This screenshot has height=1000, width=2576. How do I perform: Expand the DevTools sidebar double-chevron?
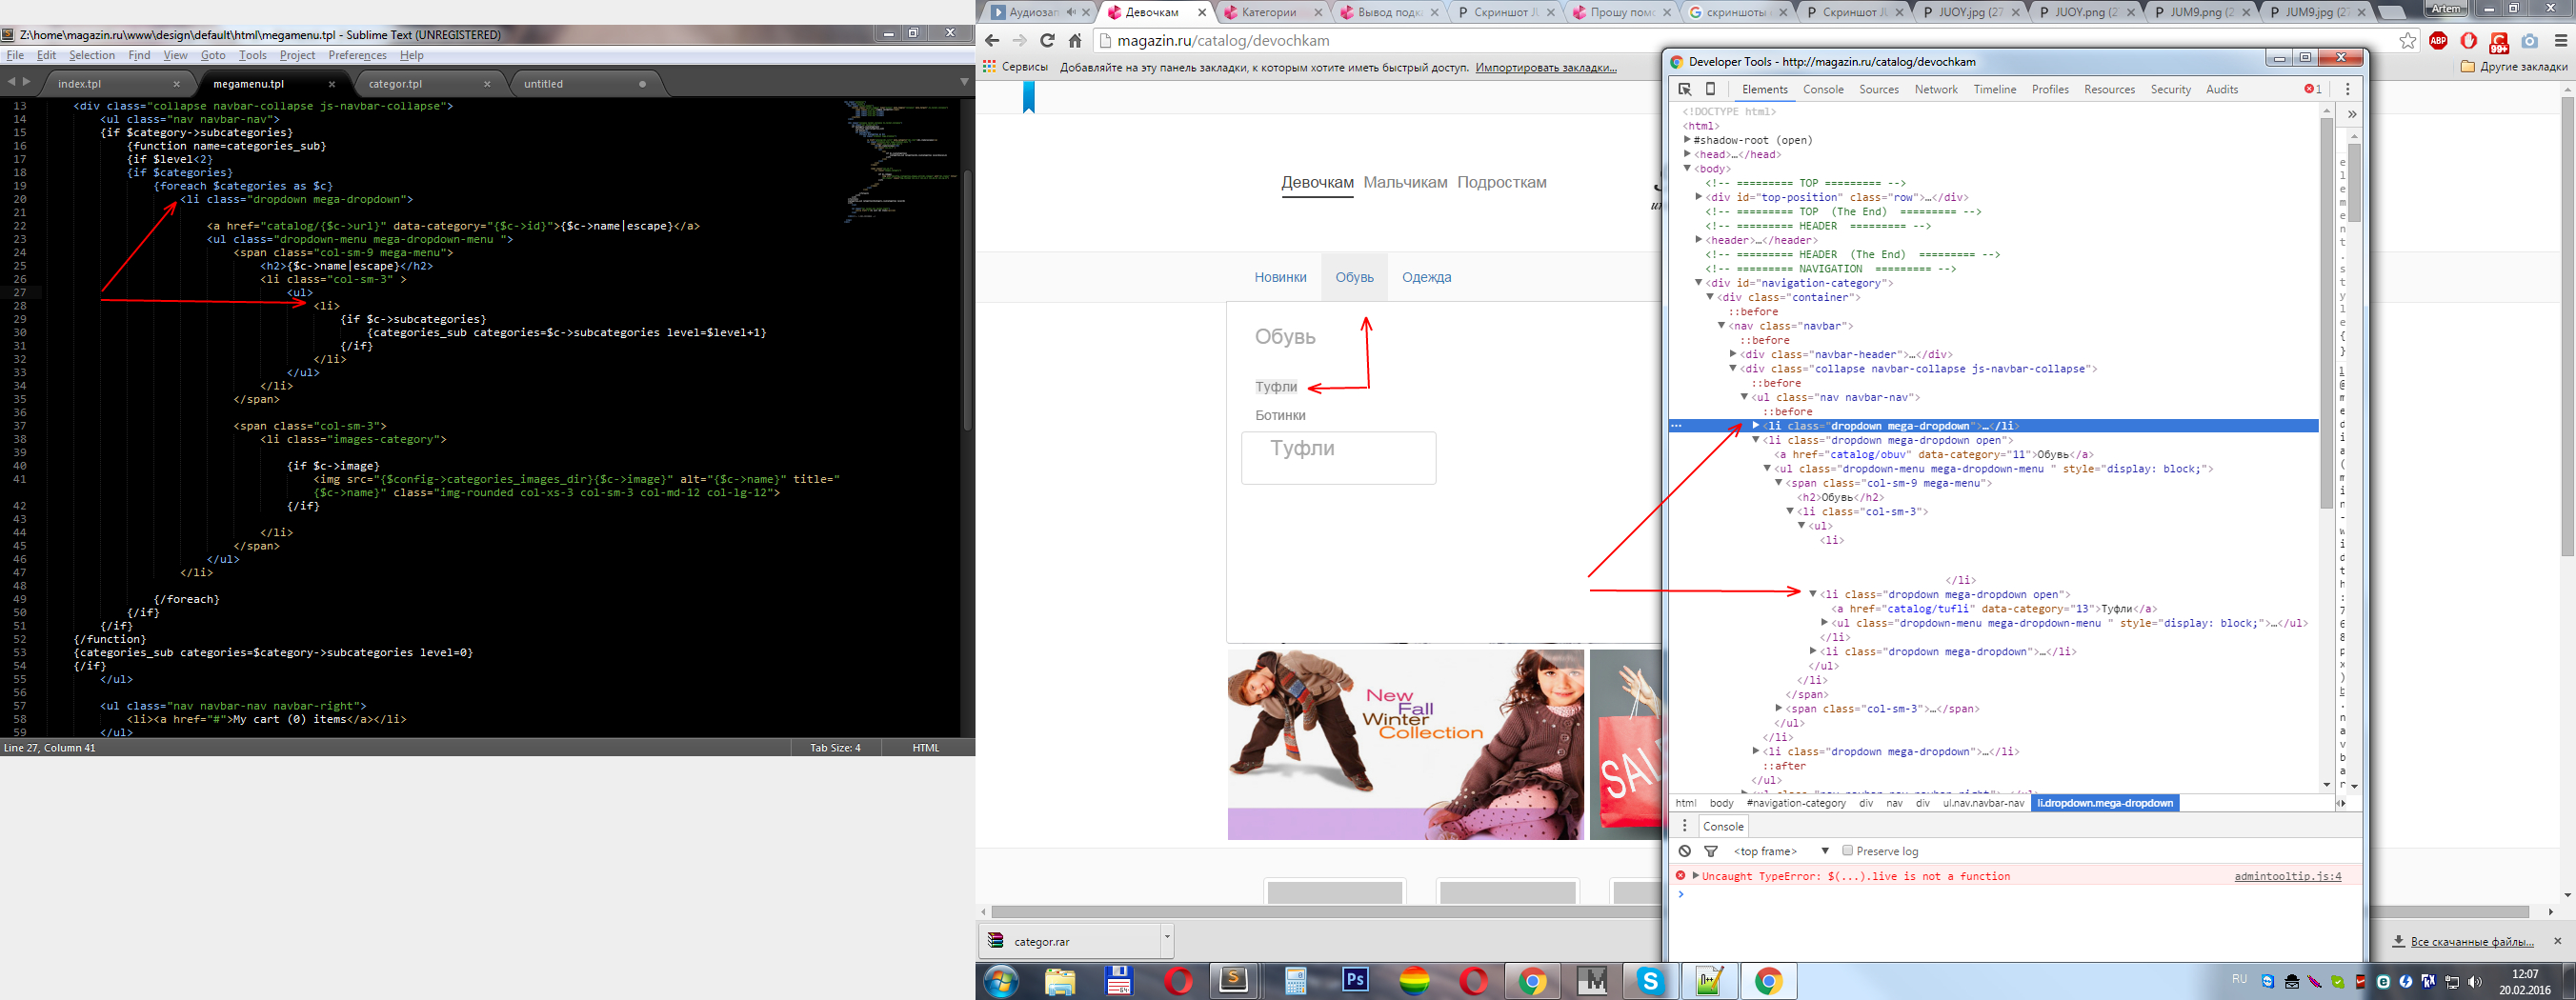(x=2352, y=114)
